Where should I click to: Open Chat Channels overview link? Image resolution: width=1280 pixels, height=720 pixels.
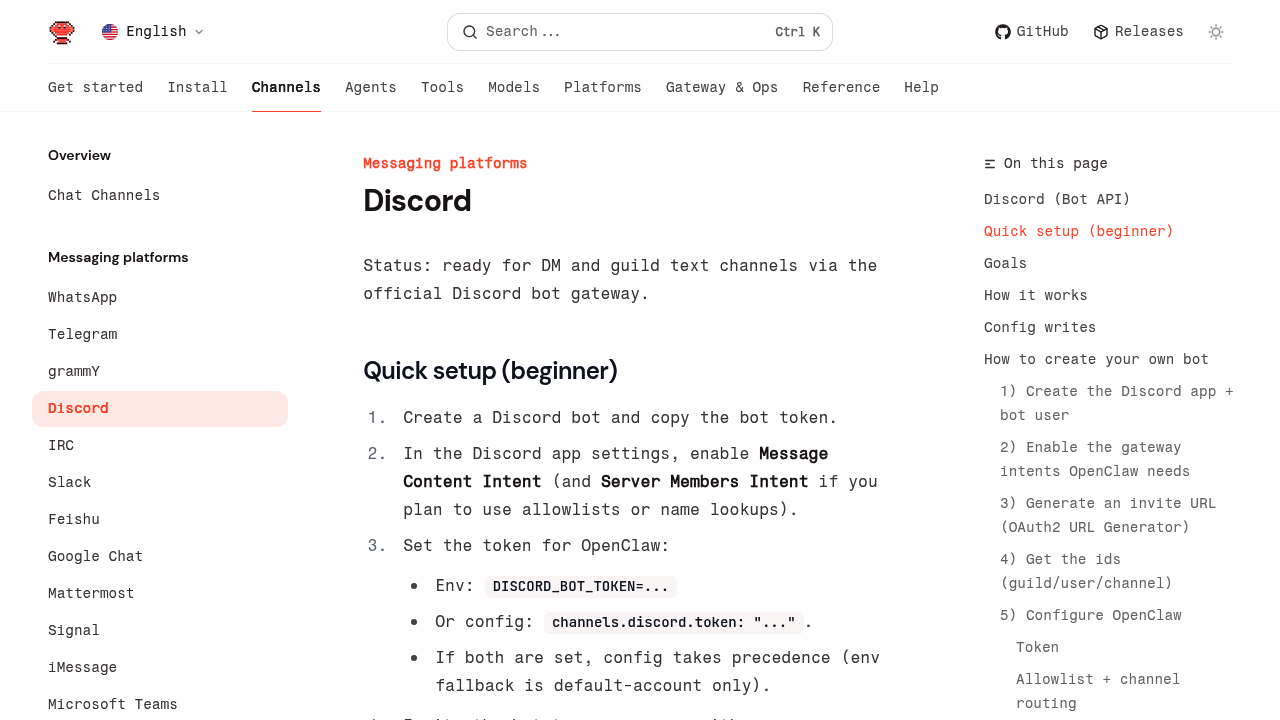[104, 195]
